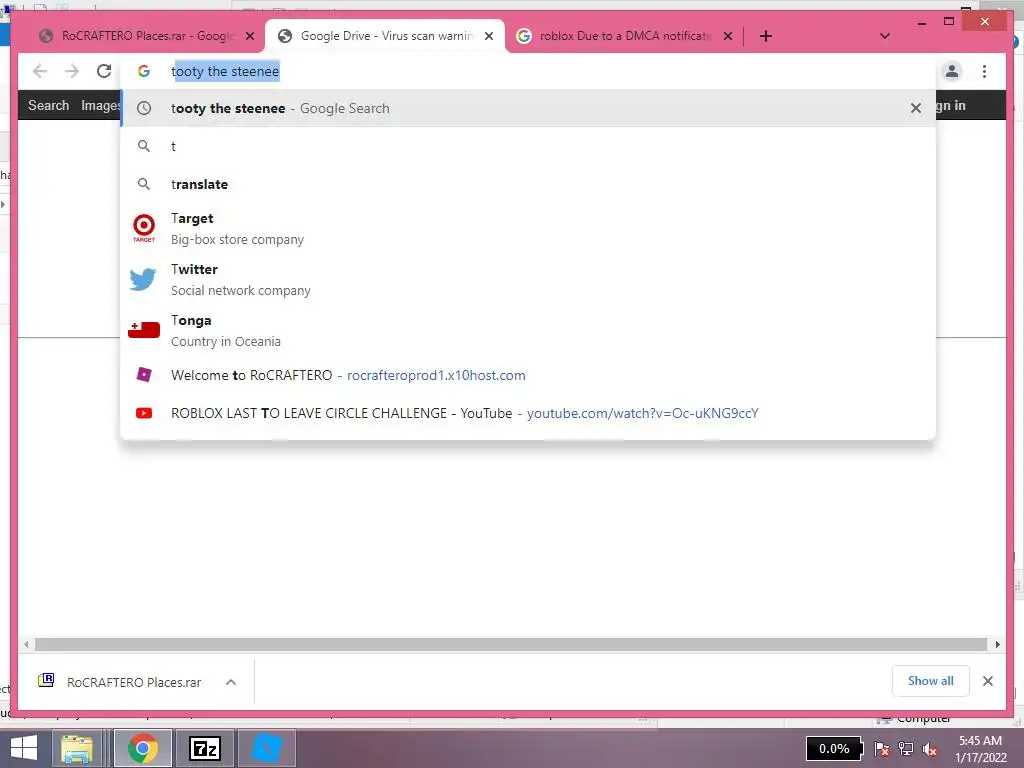Click the scrollbar left arrow
The width and height of the screenshot is (1024, 768).
25,645
